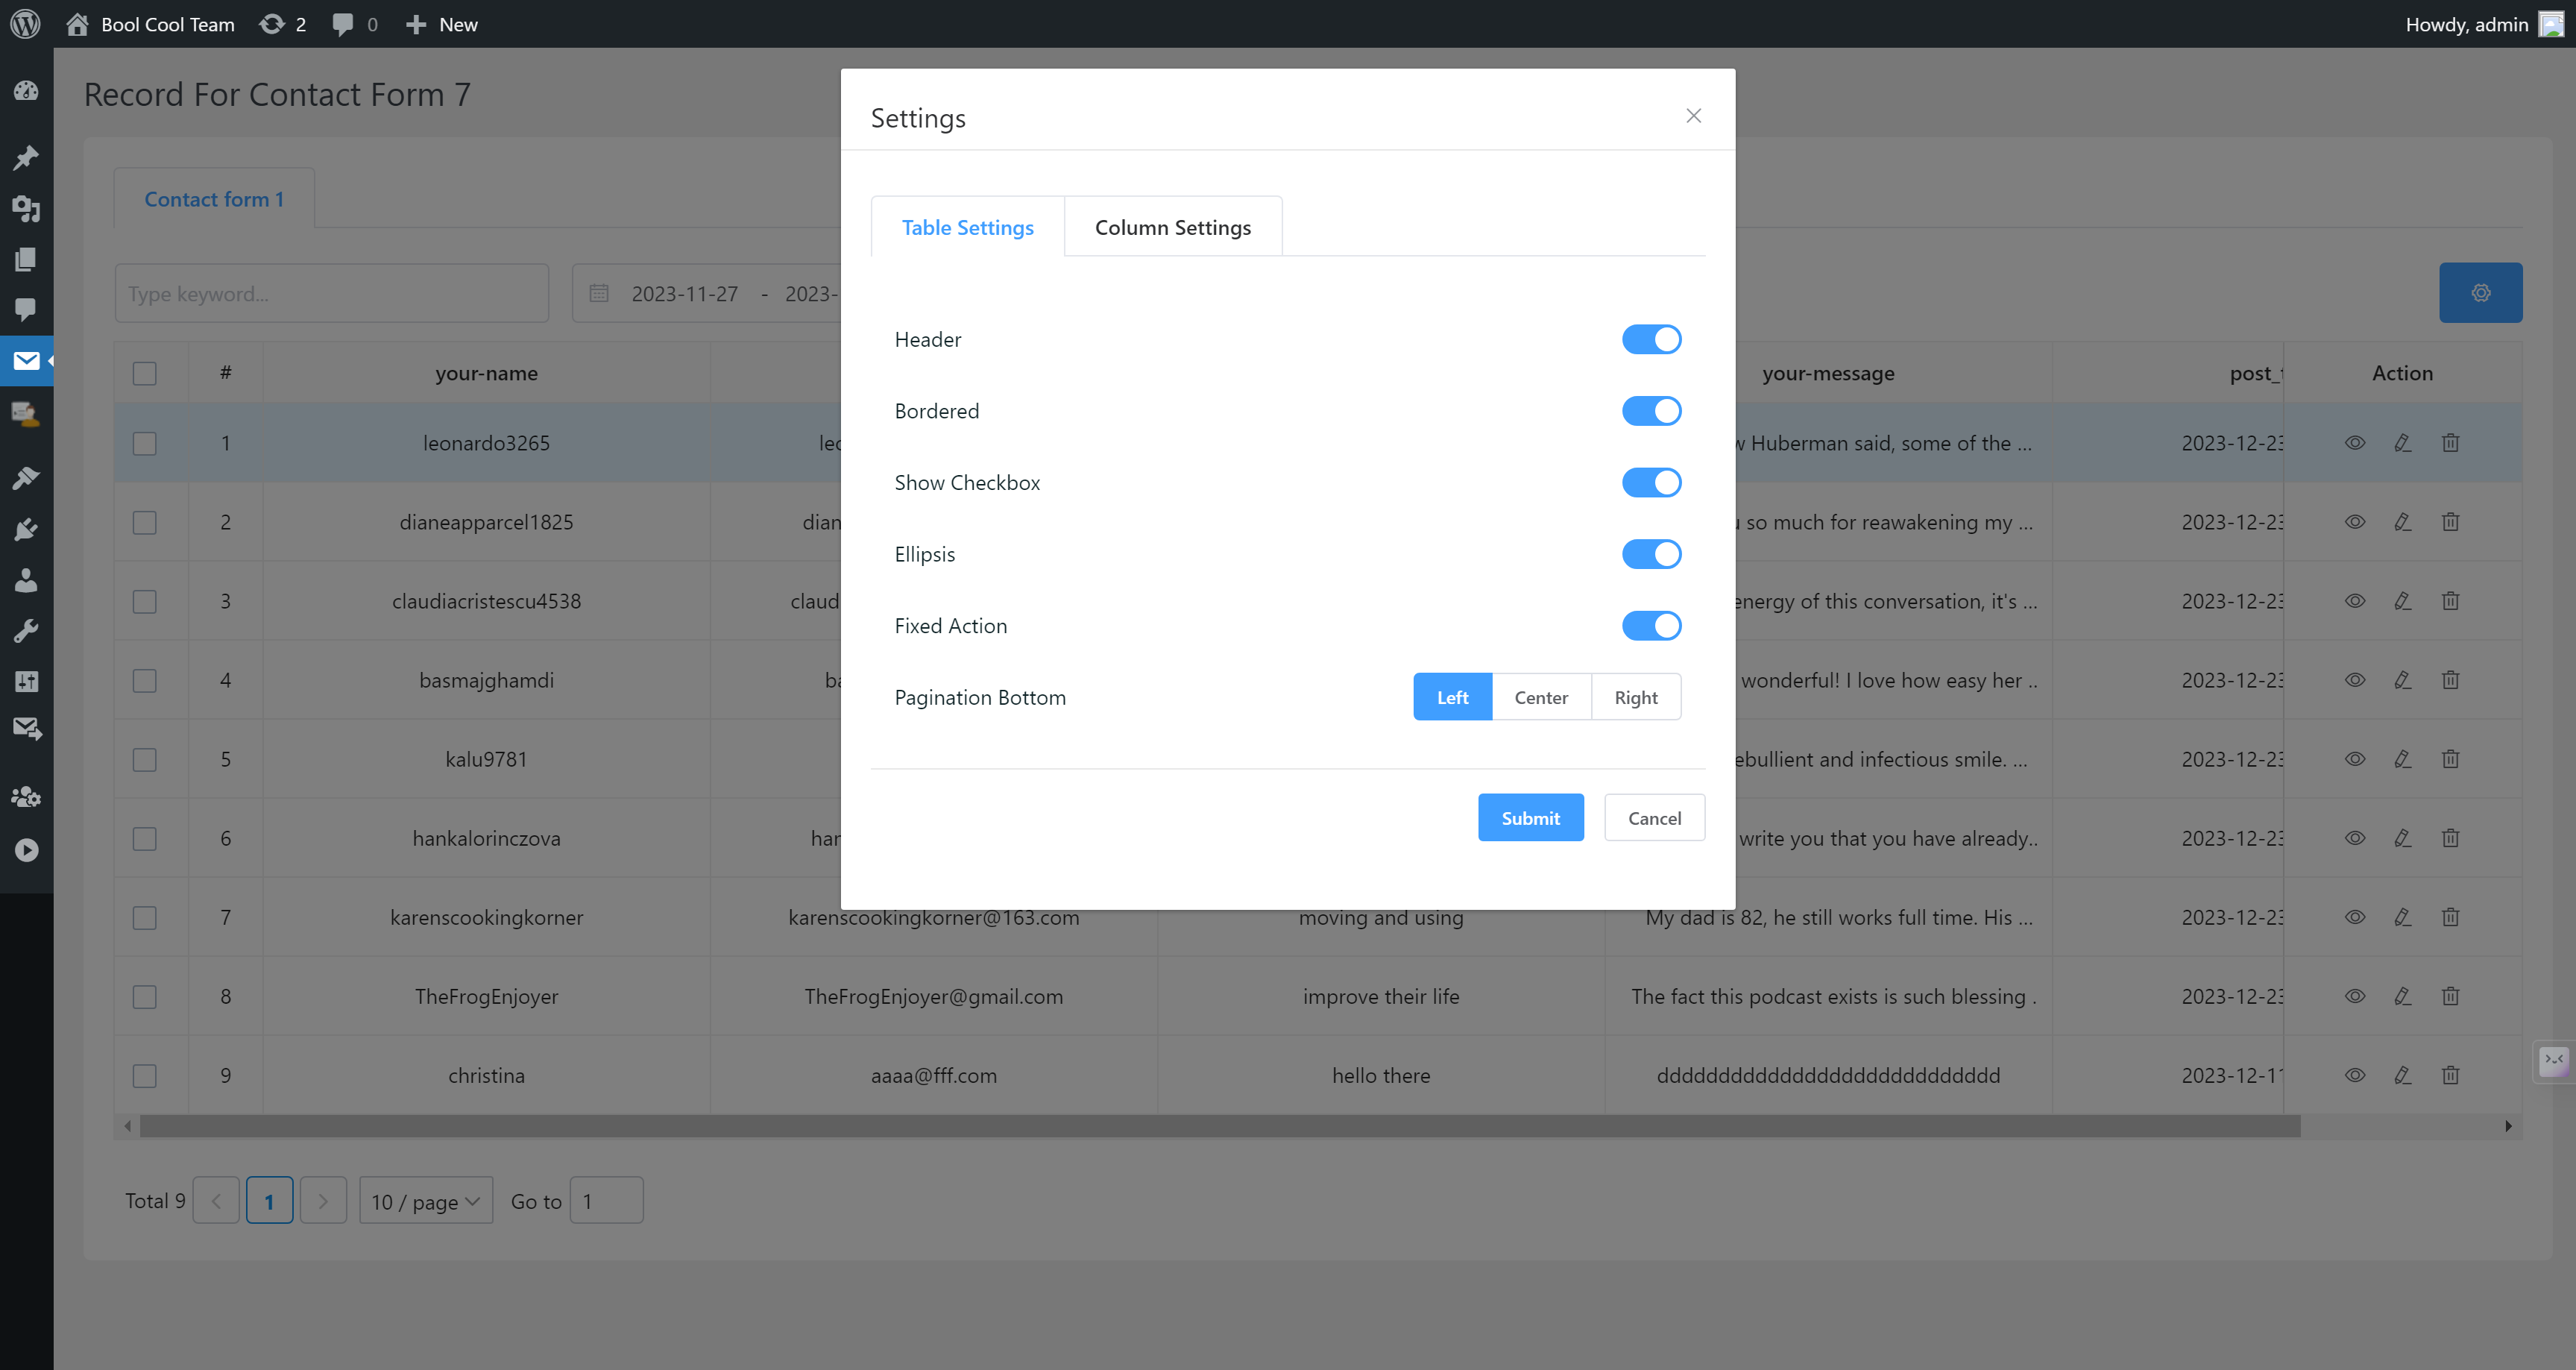Viewport: 2576px width, 1370px height.
Task: Open the Contact mail icon in sidebar
Action: point(26,361)
